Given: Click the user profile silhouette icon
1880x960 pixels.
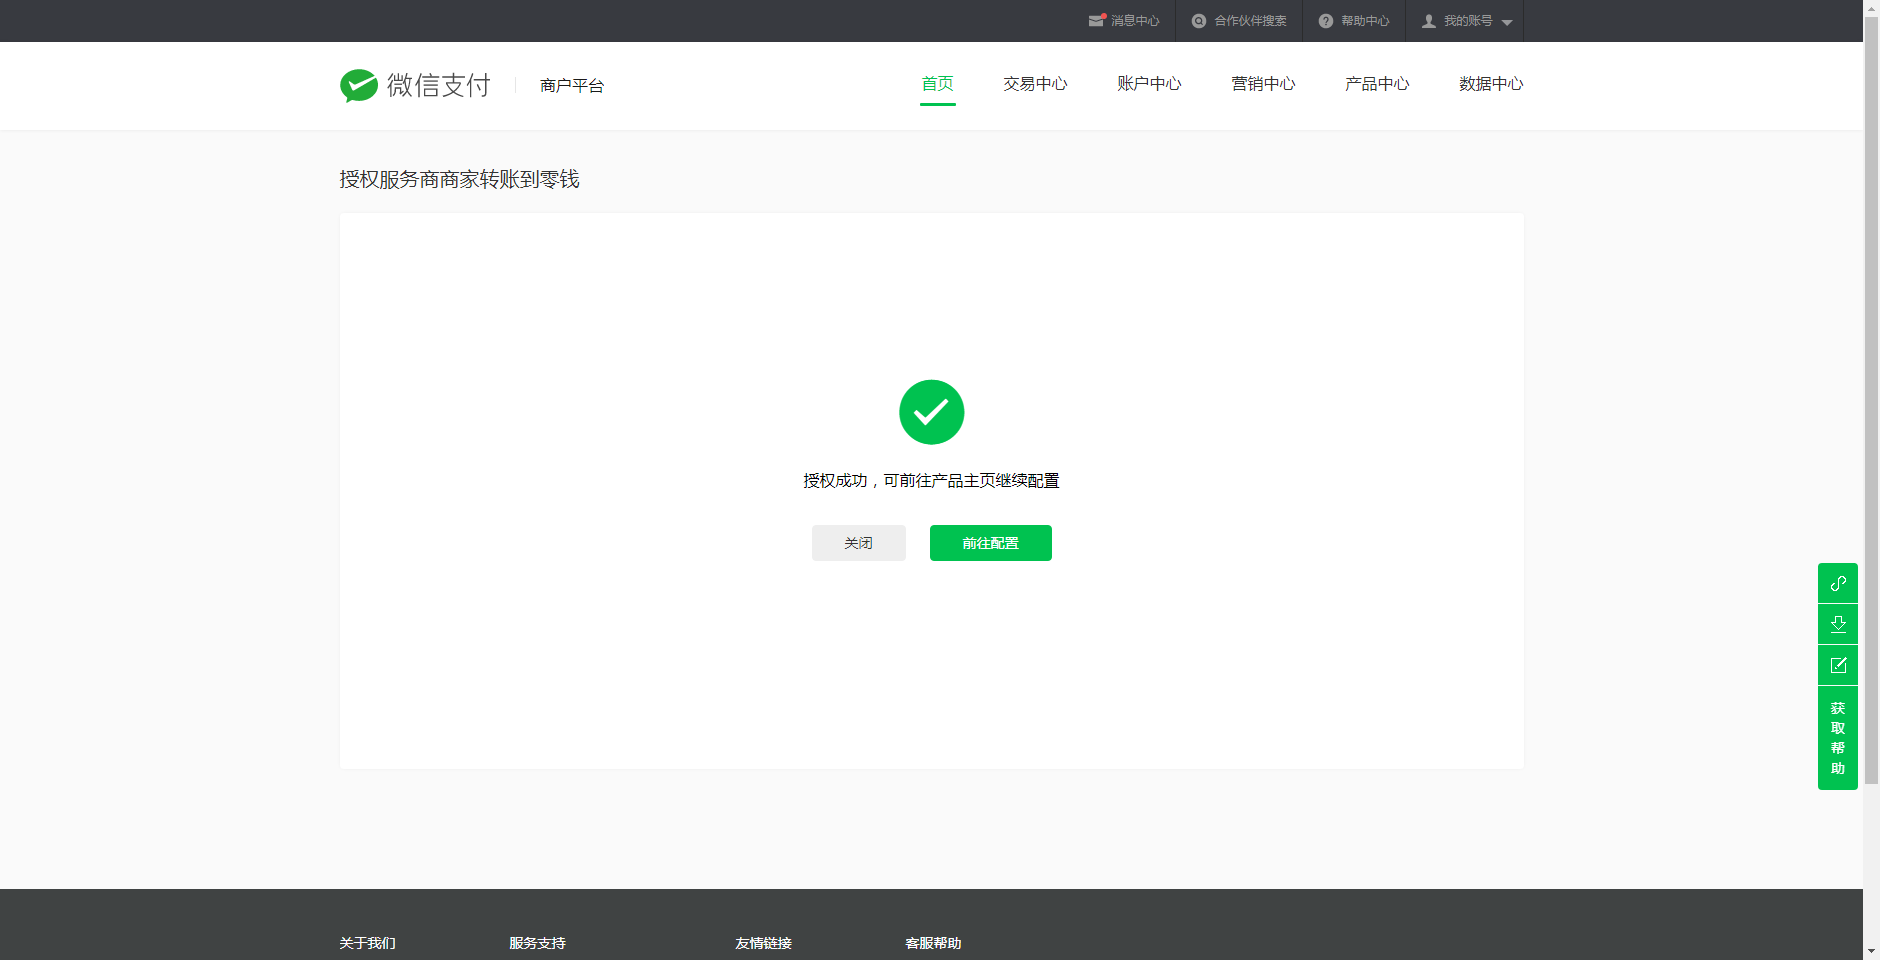Looking at the screenshot, I should [x=1429, y=21].
